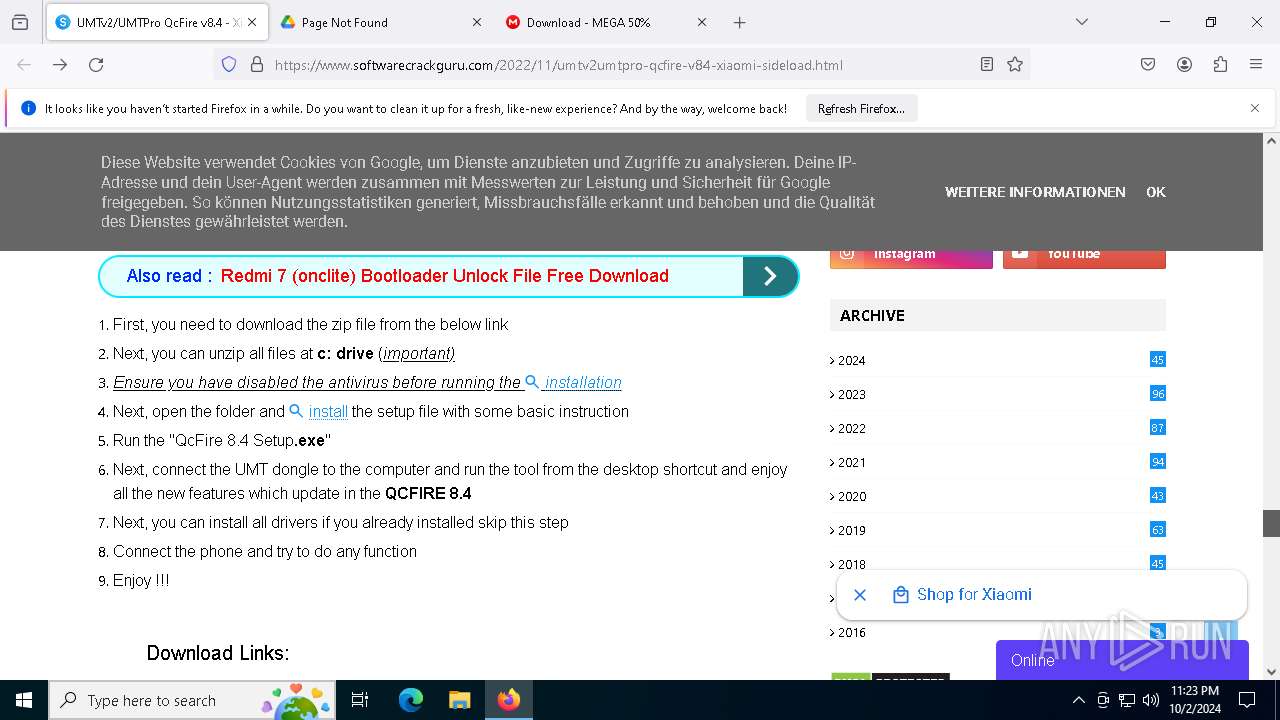
Task: Open Firefox application hamburger menu
Action: (1256, 64)
